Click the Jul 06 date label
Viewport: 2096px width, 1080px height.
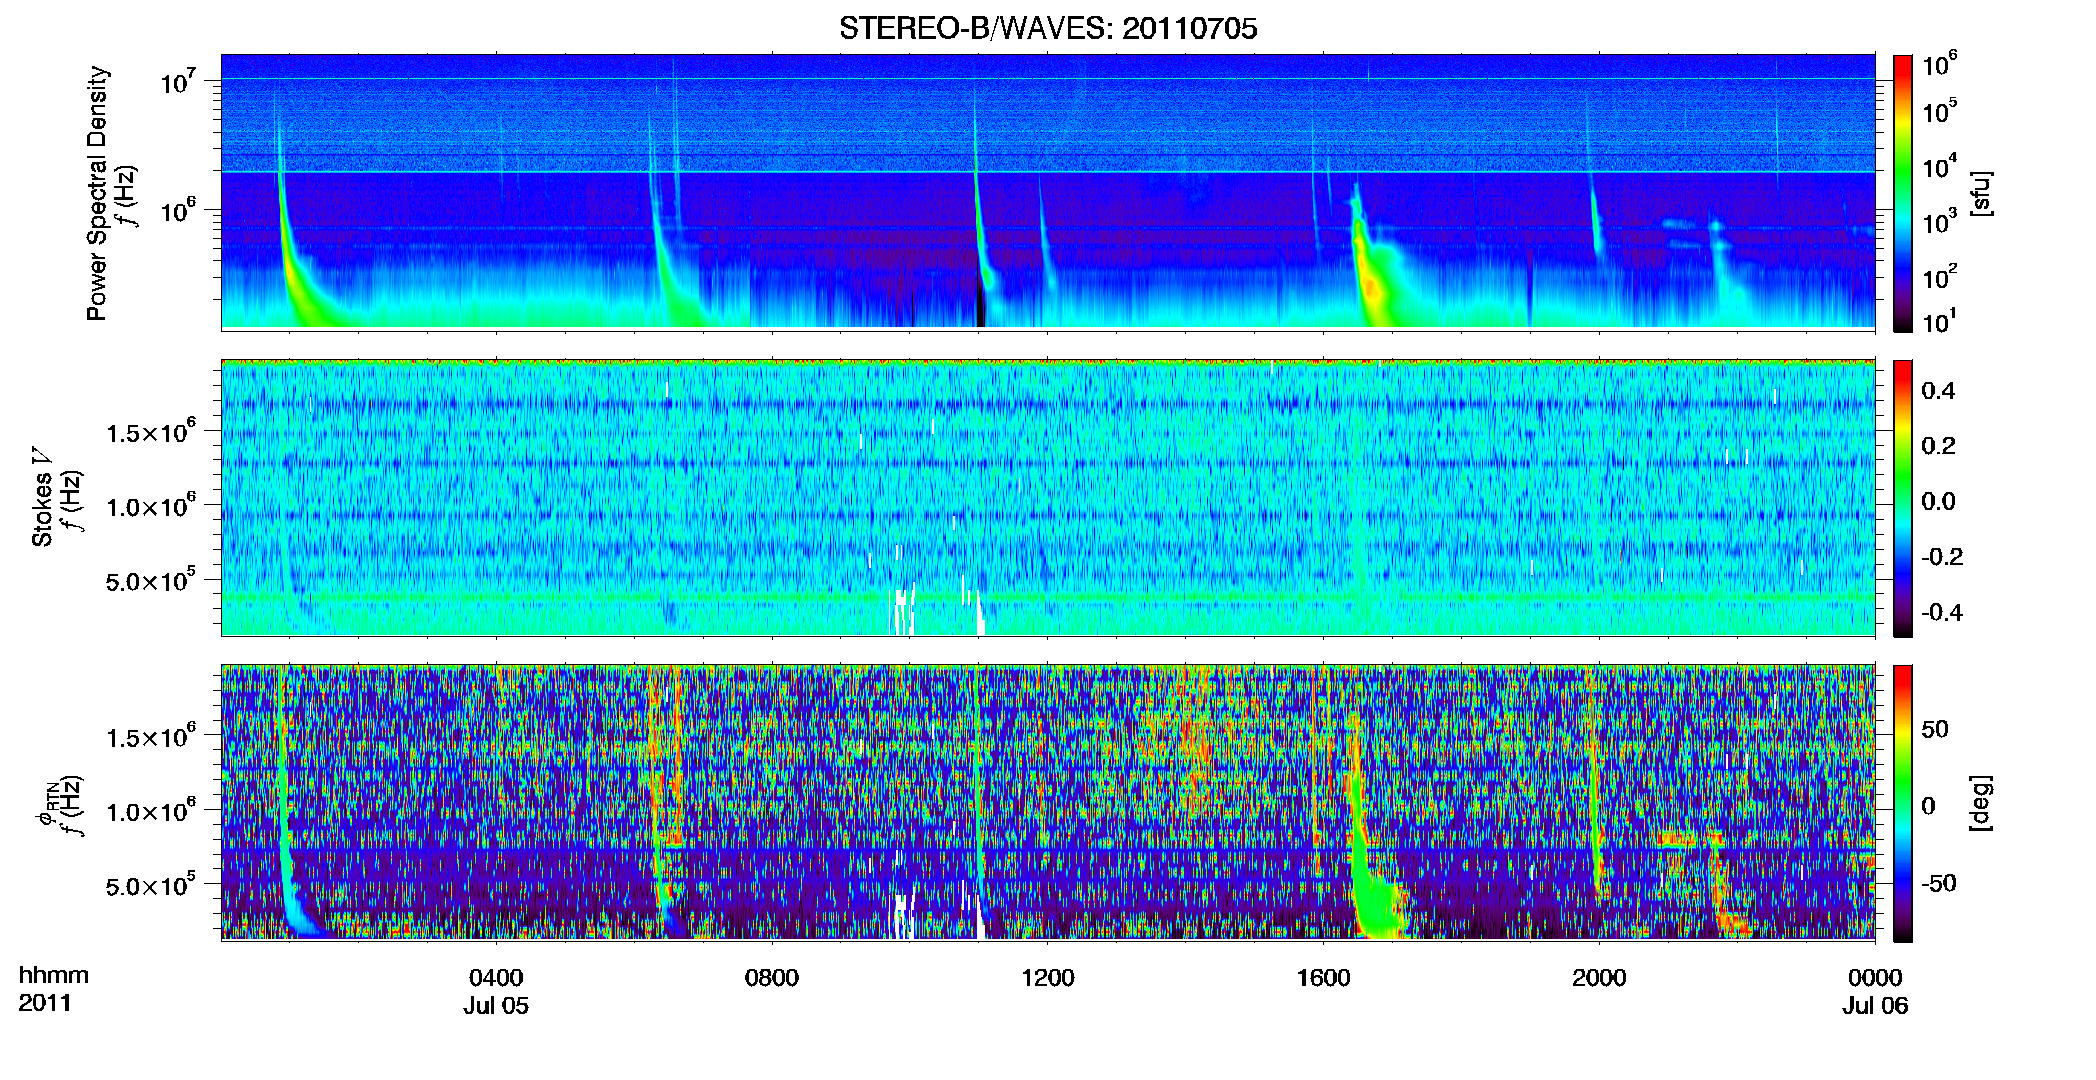tap(1875, 1005)
